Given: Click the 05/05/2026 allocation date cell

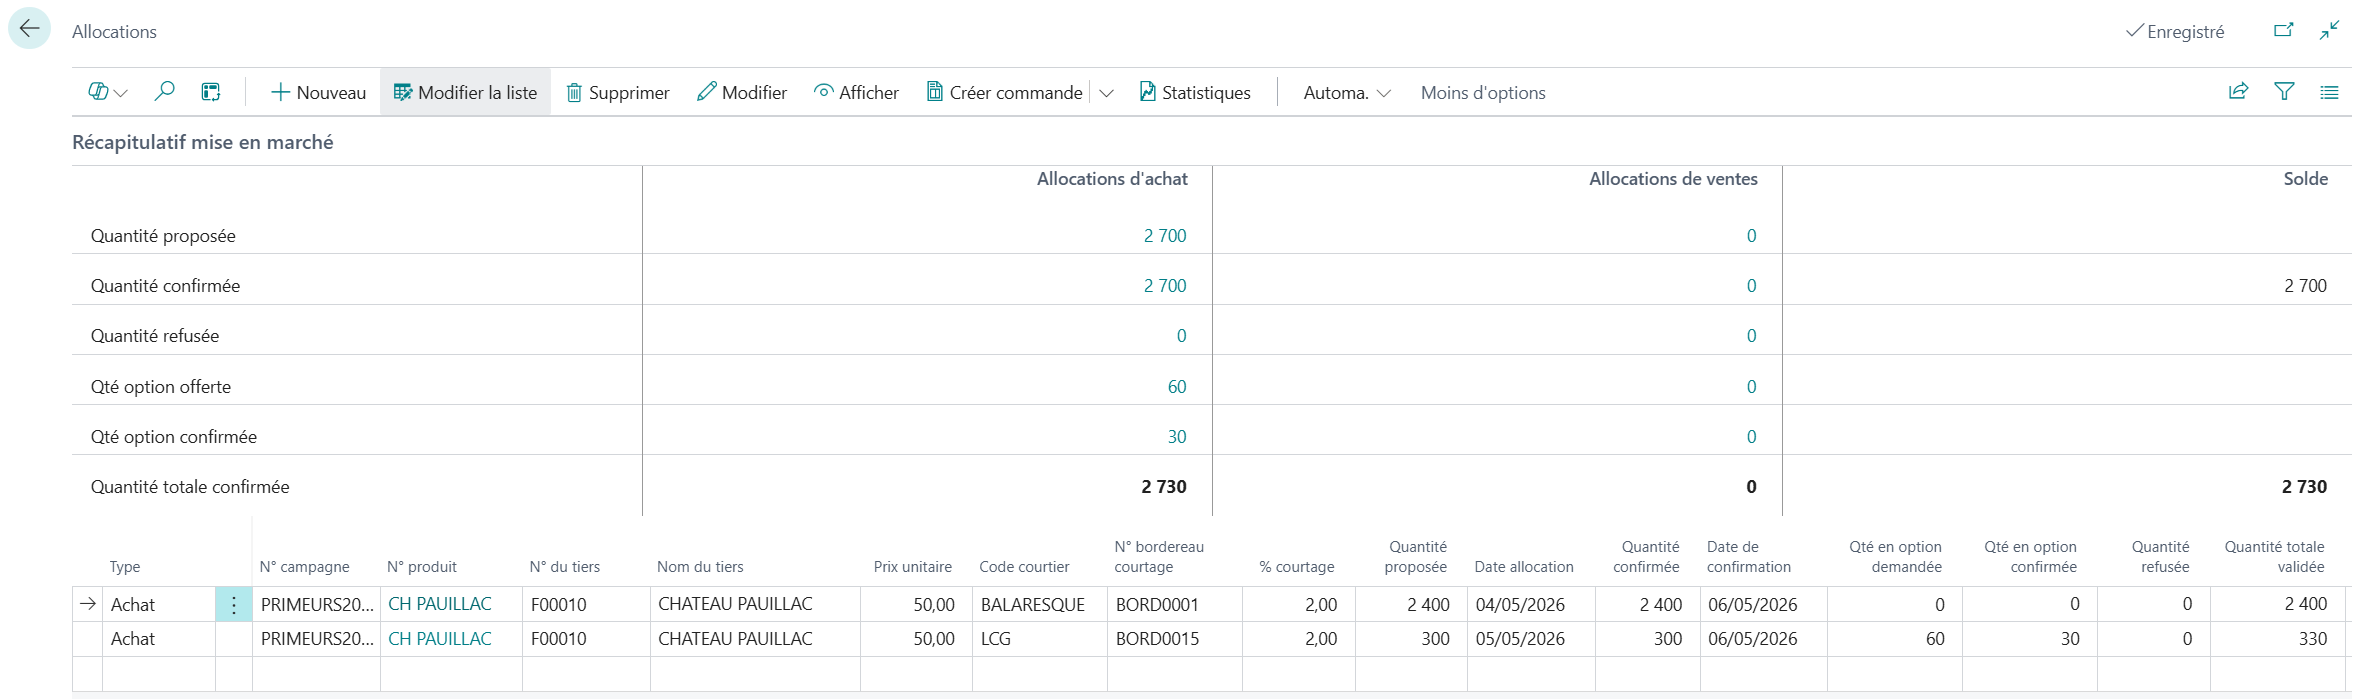Looking at the screenshot, I should [1531, 638].
